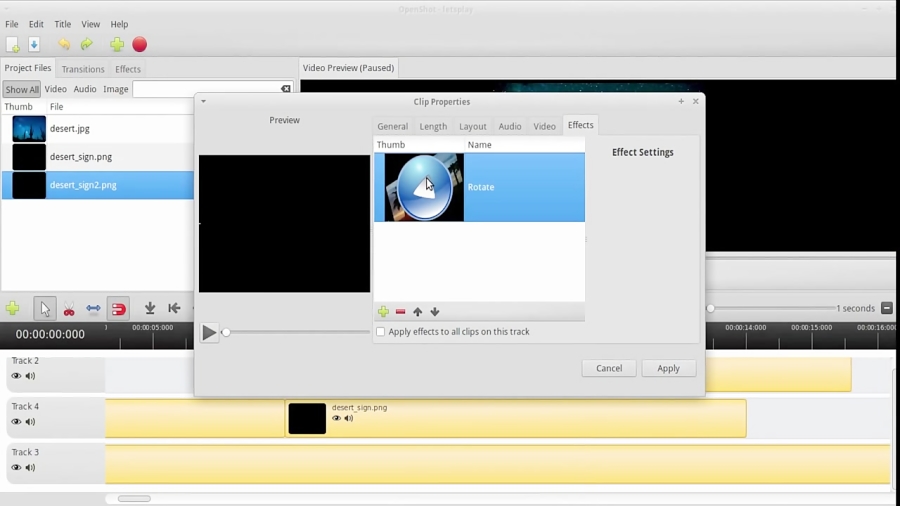
Task: Enable Apply effects to all clips checkbox
Action: pyautogui.click(x=381, y=332)
